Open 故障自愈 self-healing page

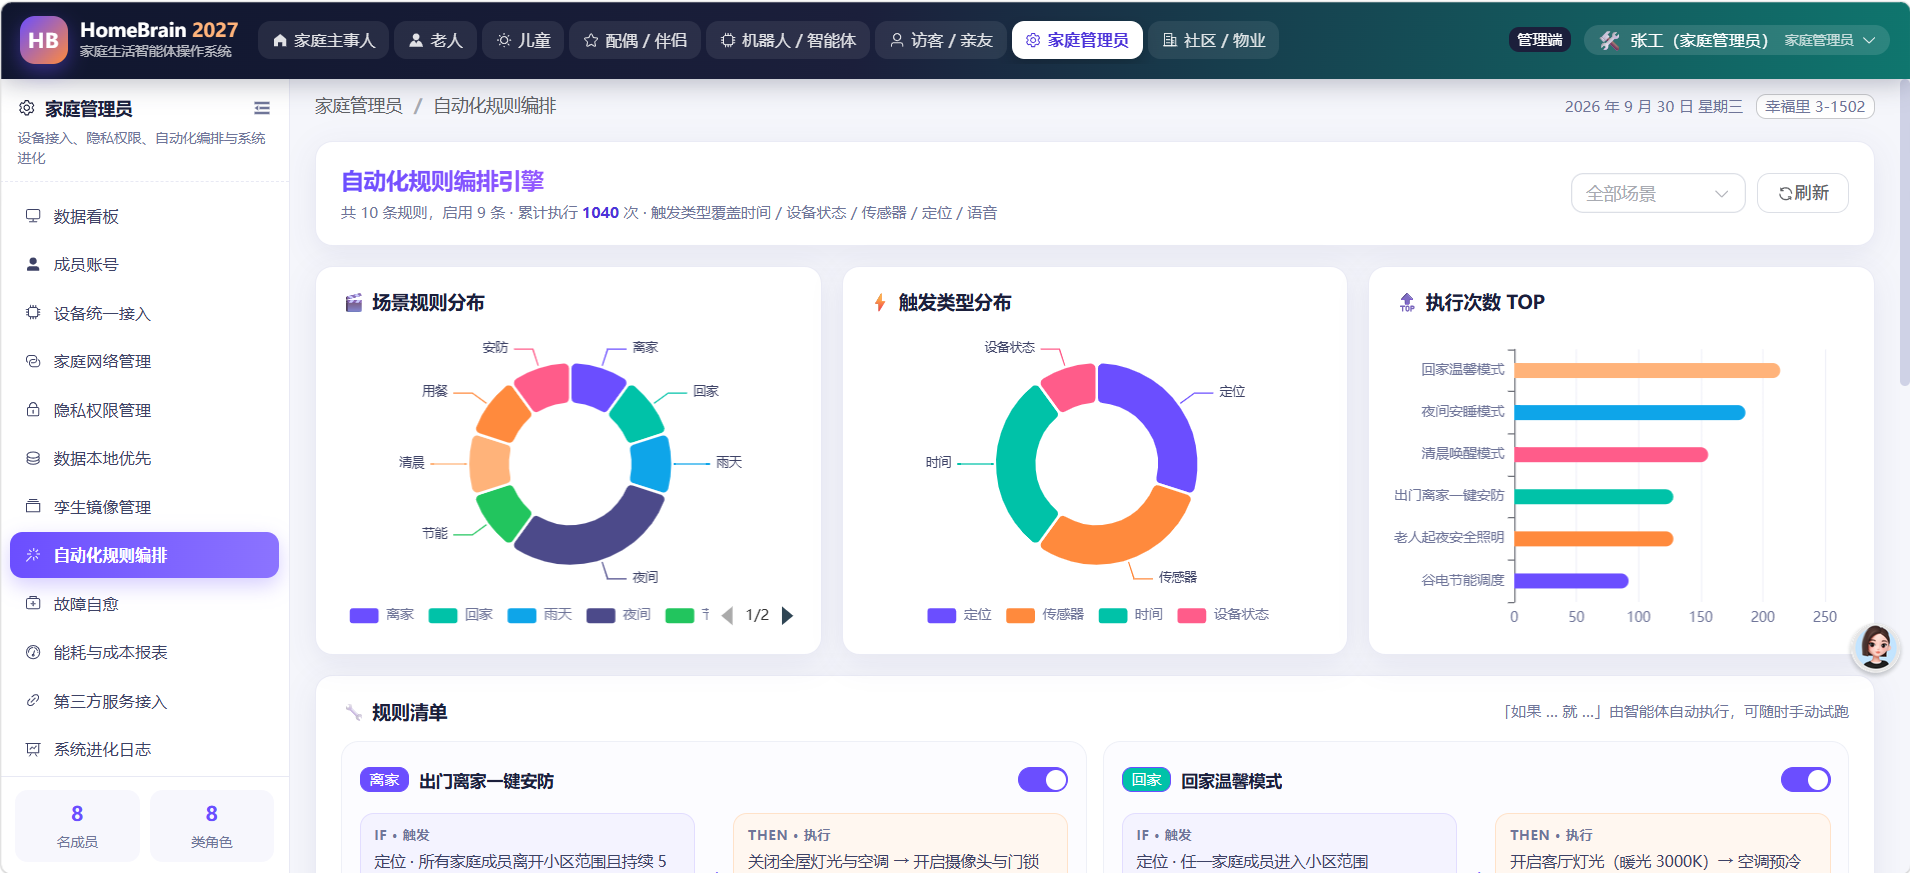(x=144, y=604)
